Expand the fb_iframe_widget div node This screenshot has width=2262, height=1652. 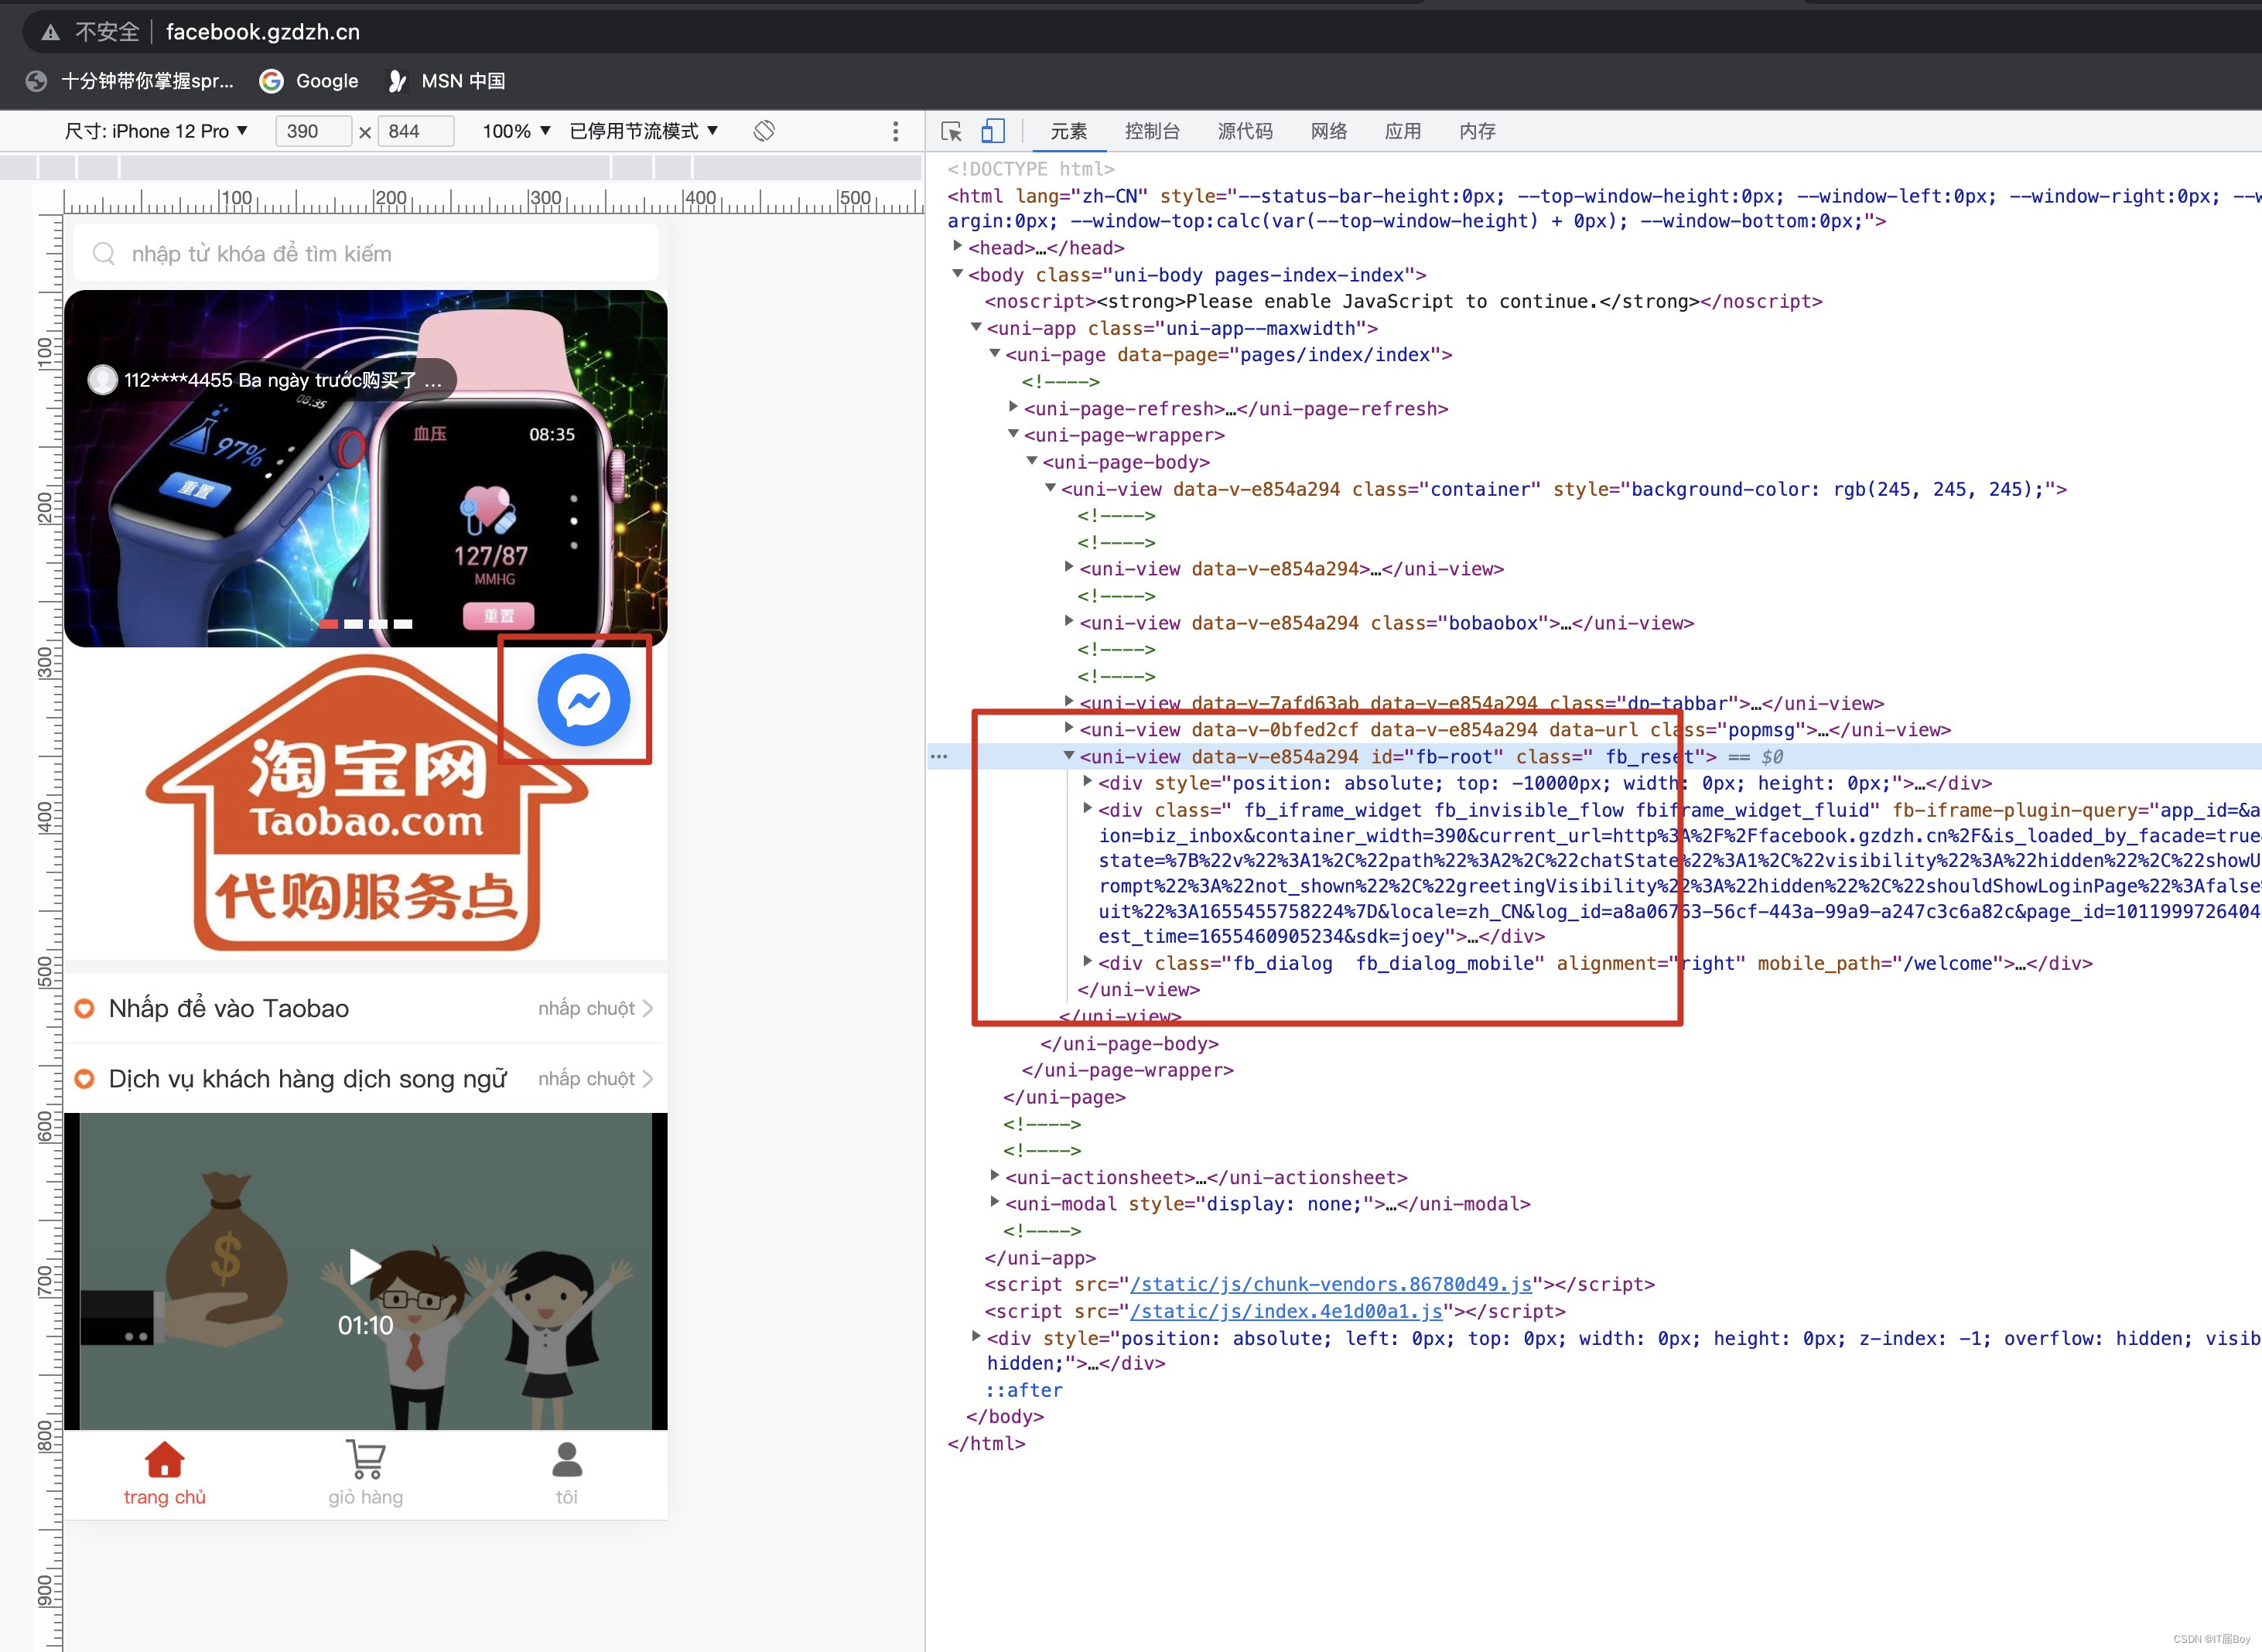click(x=1088, y=808)
